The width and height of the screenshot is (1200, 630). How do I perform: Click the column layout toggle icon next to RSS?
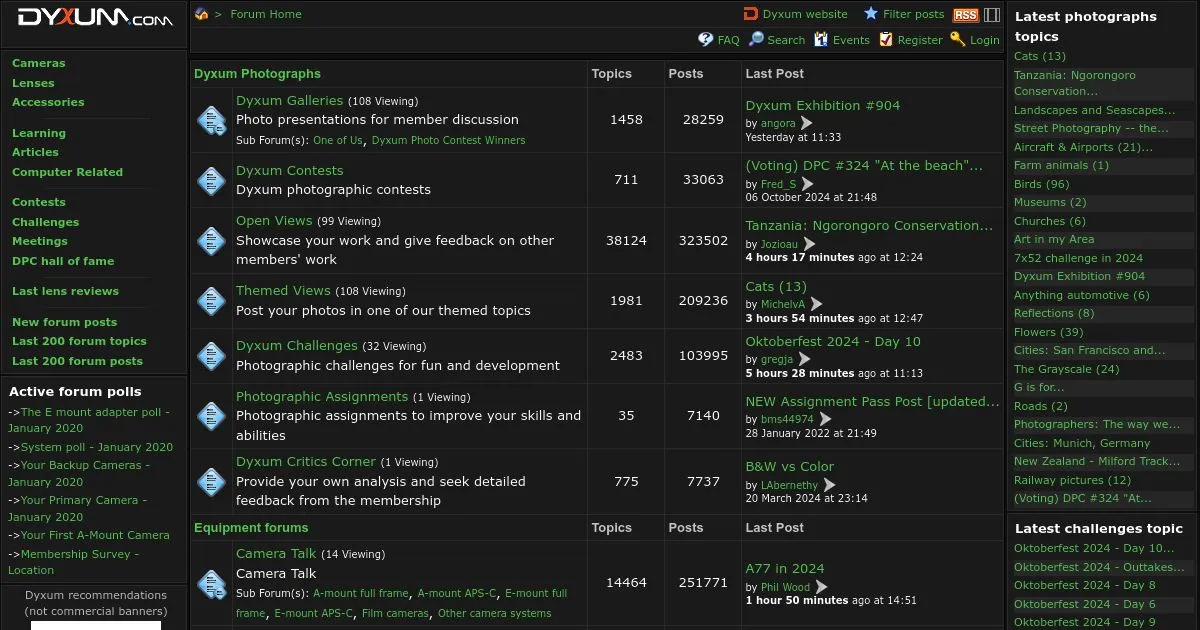click(x=992, y=15)
